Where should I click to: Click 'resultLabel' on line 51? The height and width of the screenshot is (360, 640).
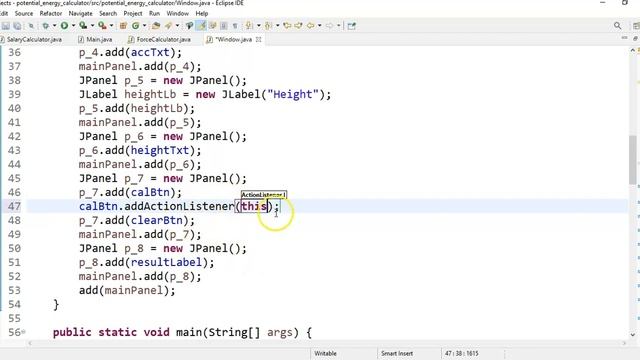[x=167, y=262]
